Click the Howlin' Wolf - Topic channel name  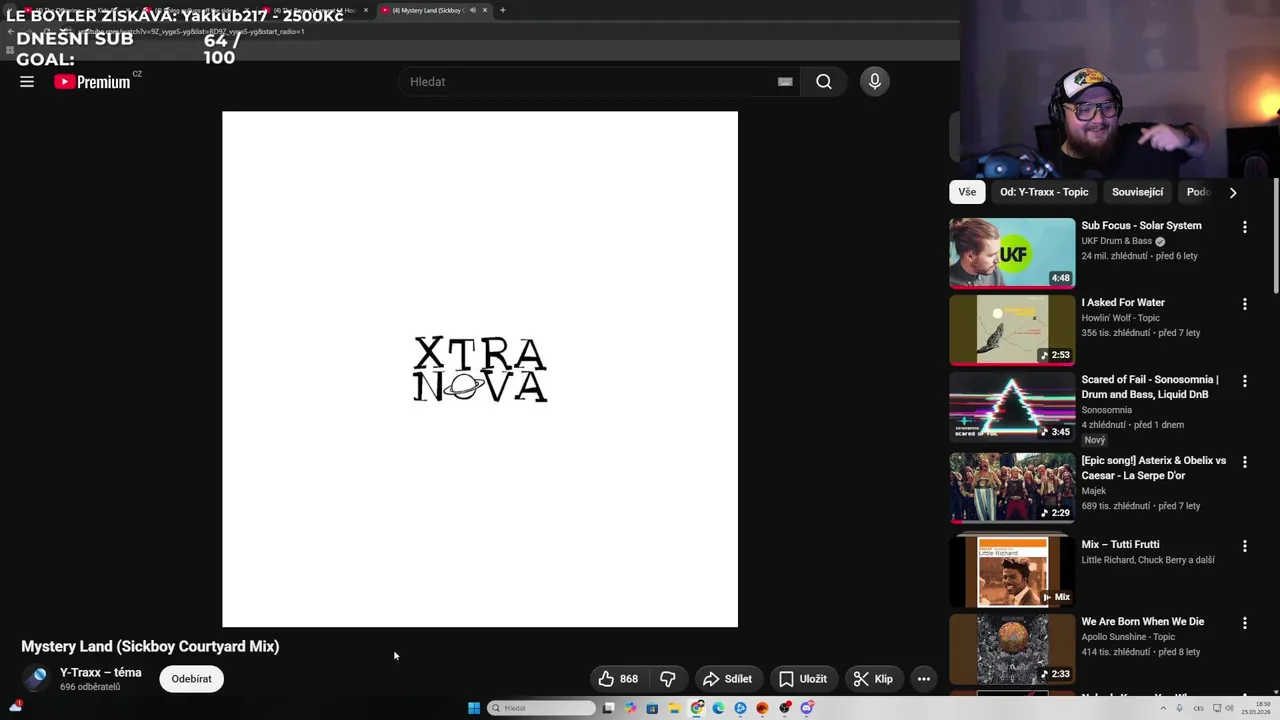1120,318
